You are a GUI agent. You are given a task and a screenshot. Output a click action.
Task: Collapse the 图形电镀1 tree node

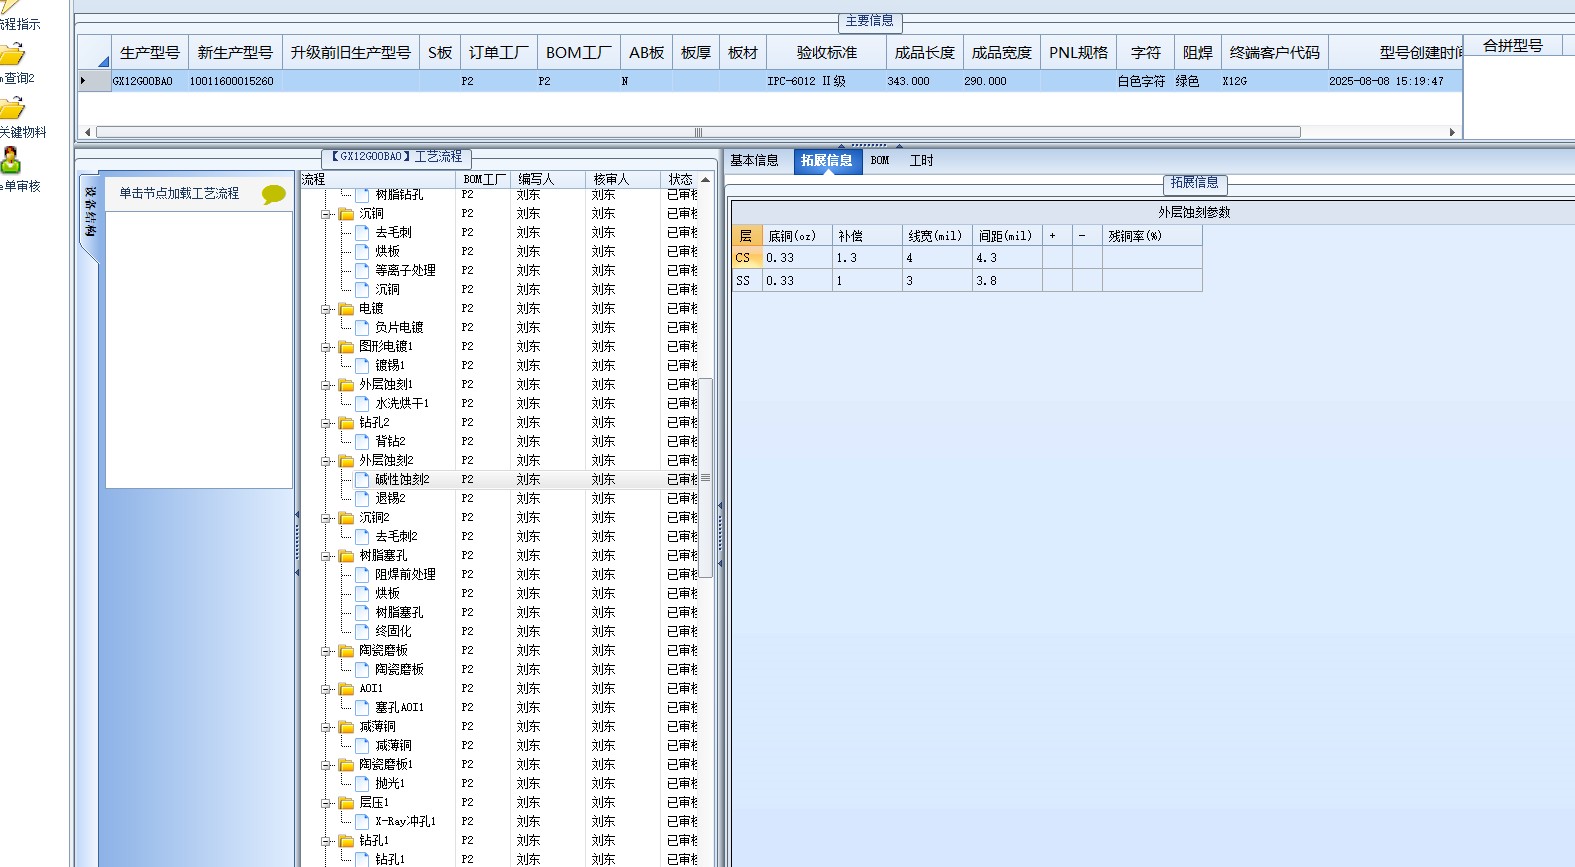point(326,347)
